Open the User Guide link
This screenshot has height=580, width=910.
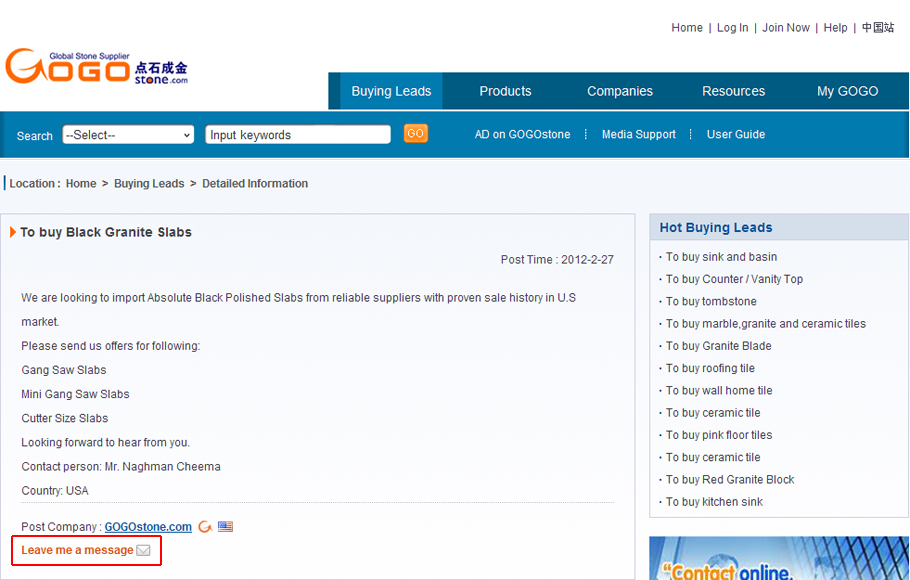pyautogui.click(x=735, y=134)
